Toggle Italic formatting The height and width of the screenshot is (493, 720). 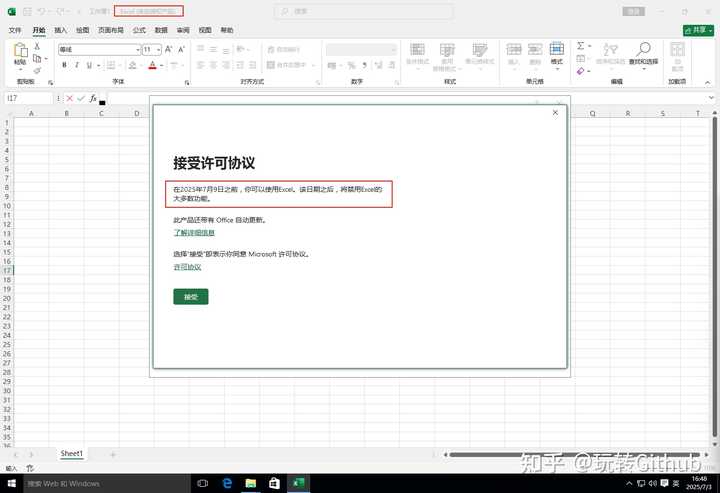(x=77, y=65)
